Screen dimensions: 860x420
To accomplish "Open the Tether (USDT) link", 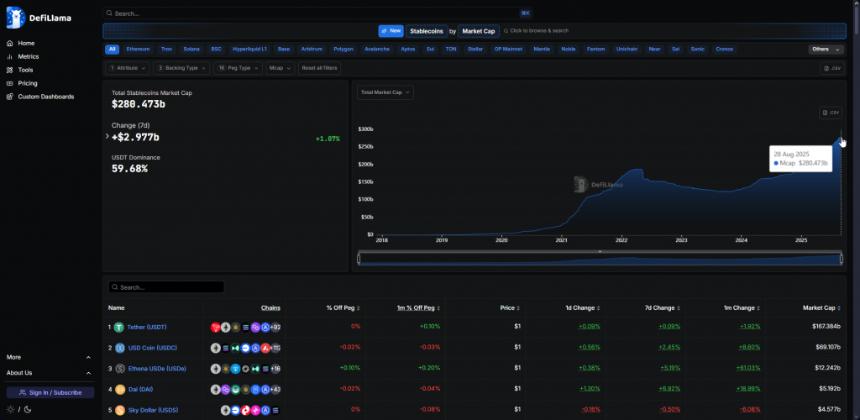I will pyautogui.click(x=146, y=327).
